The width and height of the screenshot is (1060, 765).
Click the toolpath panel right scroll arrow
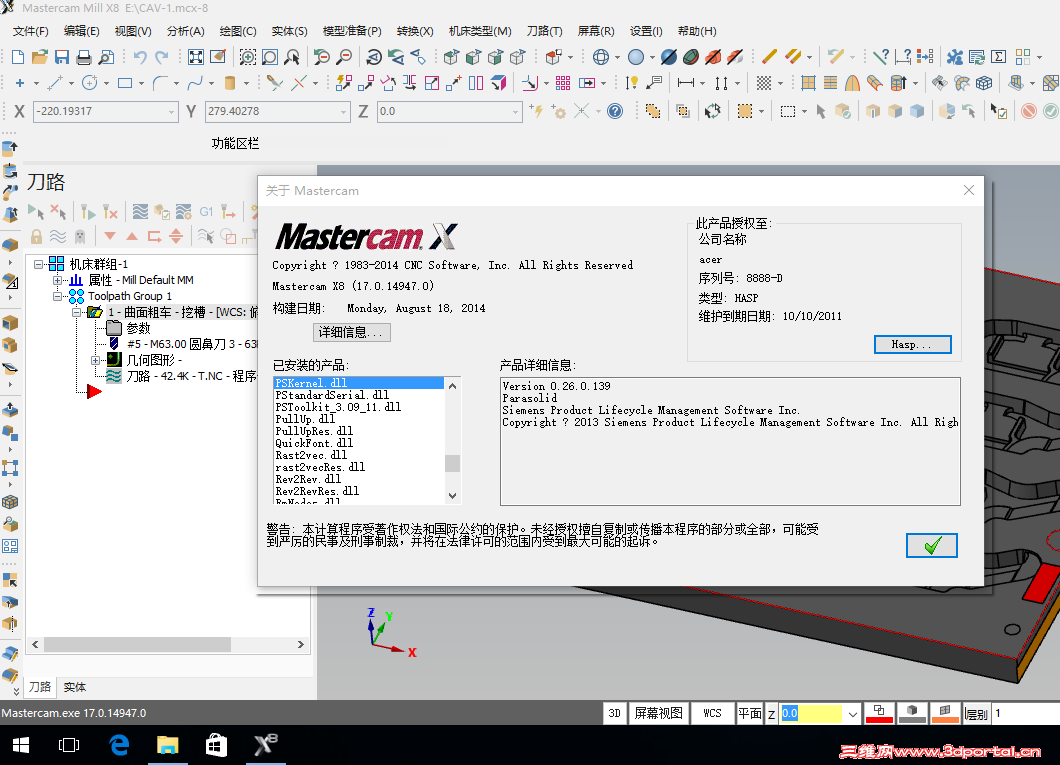pyautogui.click(x=301, y=645)
